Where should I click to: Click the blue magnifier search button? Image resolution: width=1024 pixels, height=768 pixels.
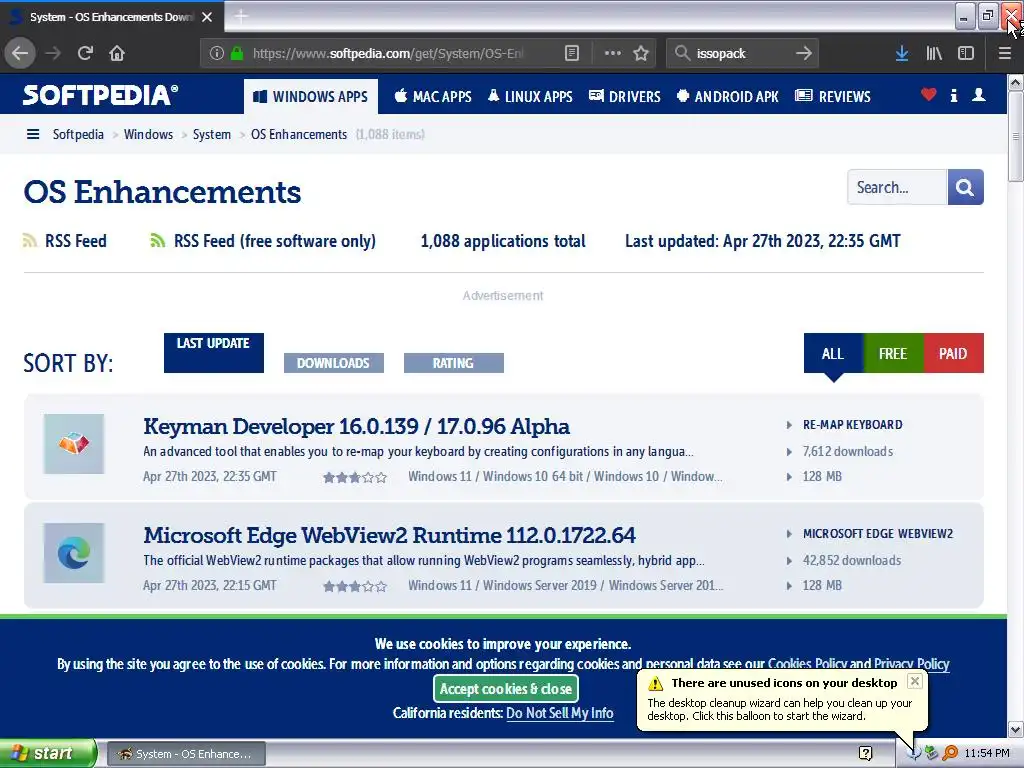coord(965,187)
